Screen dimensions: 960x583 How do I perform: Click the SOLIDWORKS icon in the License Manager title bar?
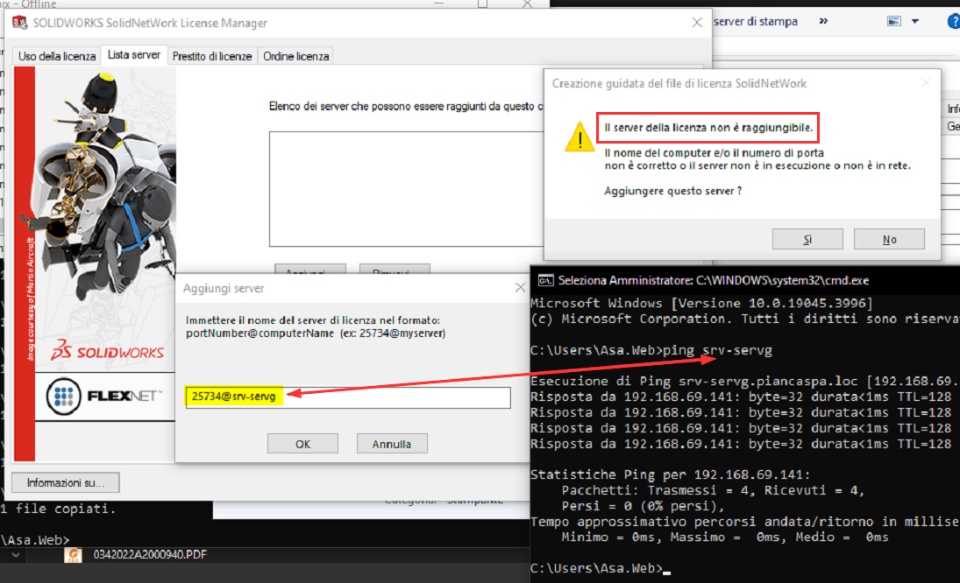click(20, 23)
